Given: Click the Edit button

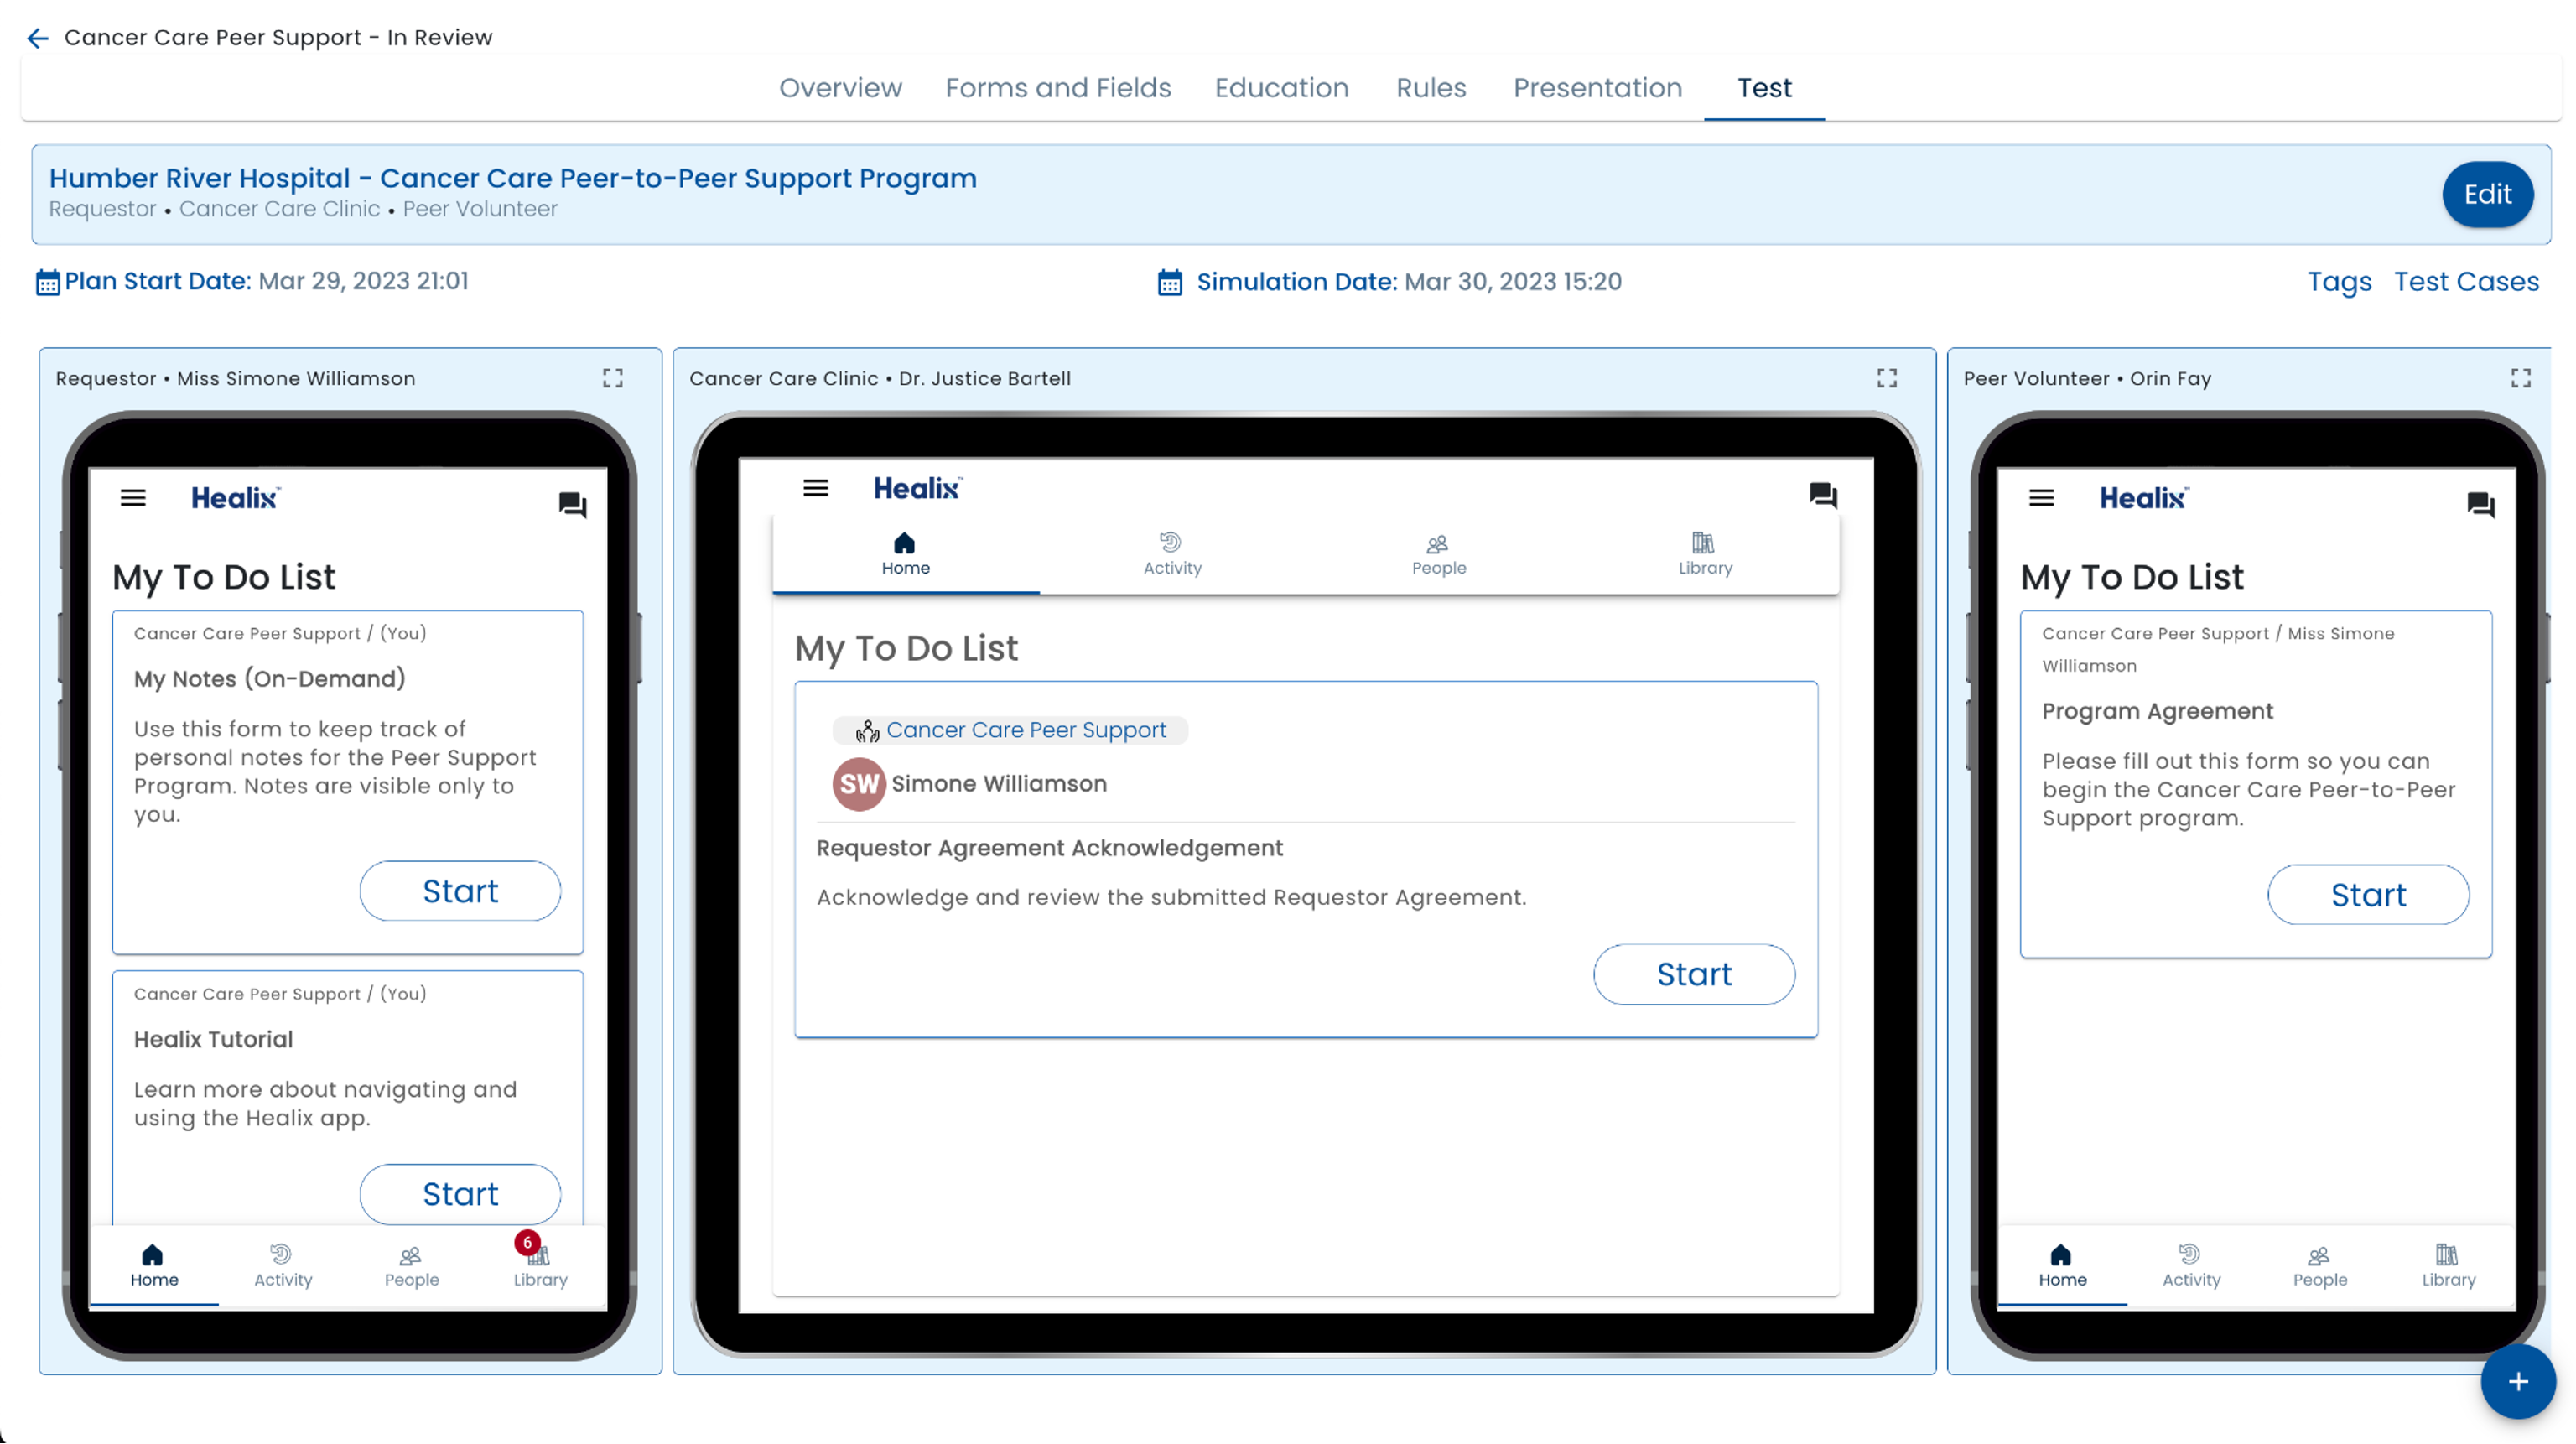Looking at the screenshot, I should (x=2487, y=194).
